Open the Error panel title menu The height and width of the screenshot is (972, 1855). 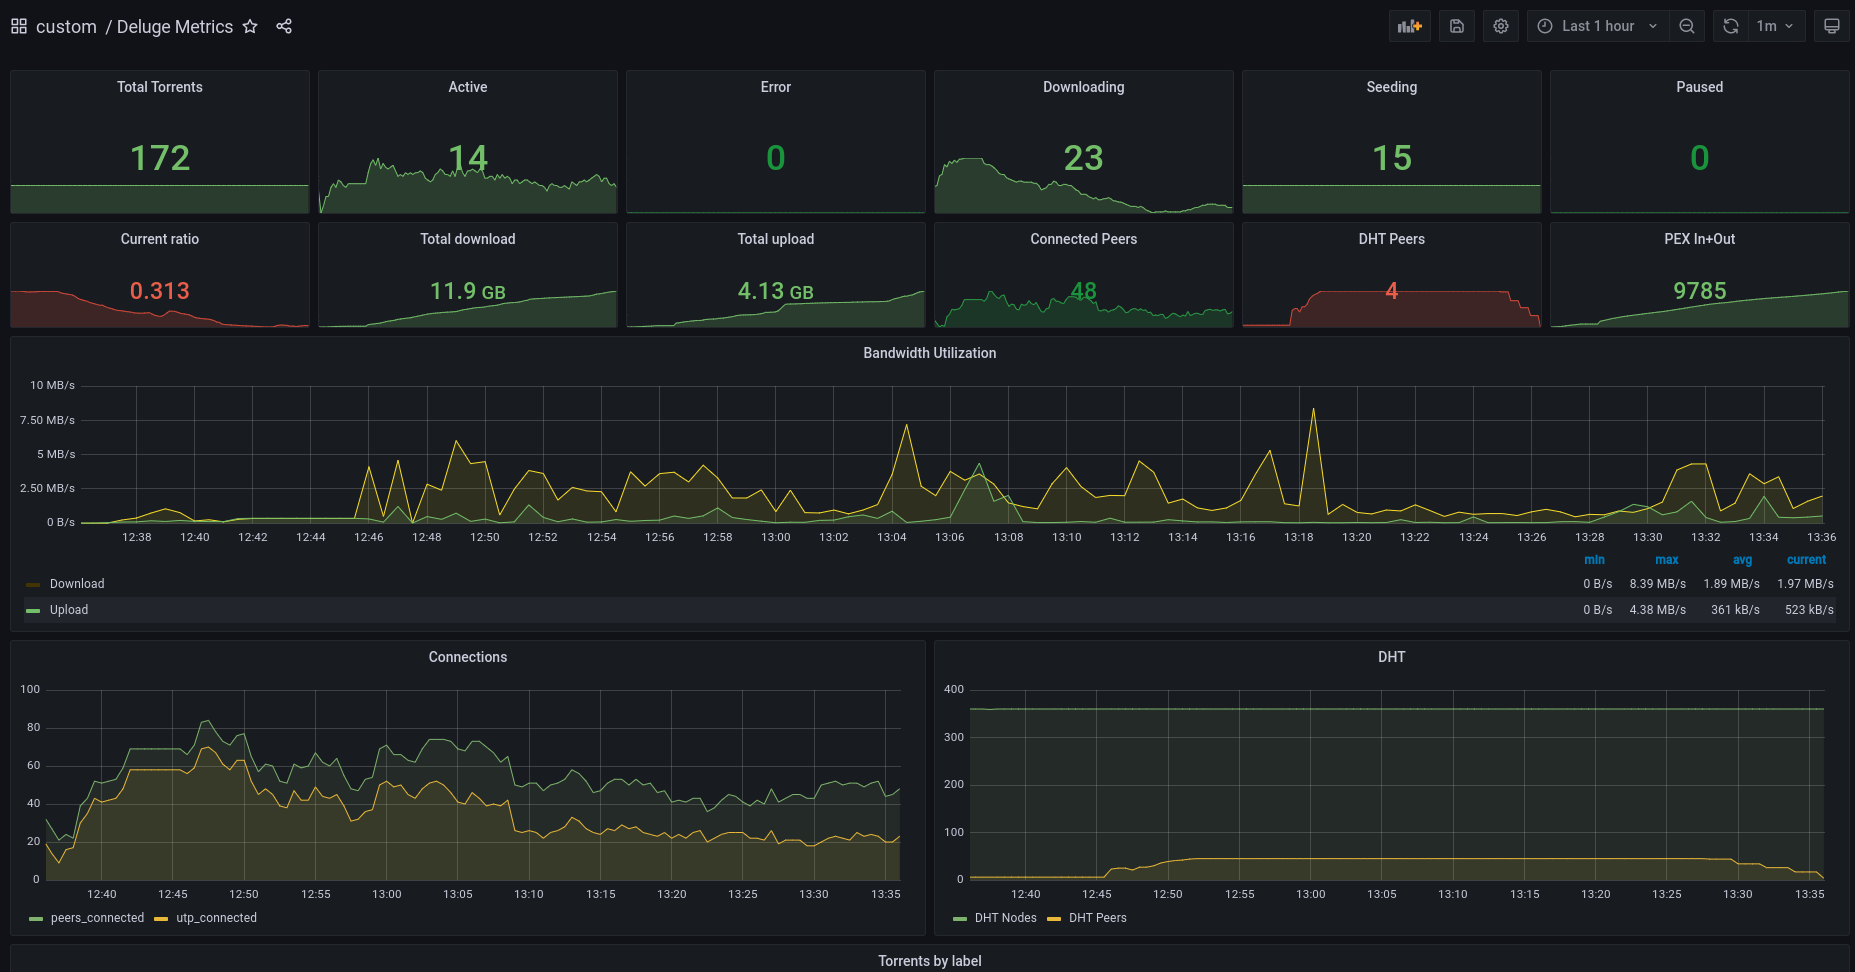click(x=776, y=87)
